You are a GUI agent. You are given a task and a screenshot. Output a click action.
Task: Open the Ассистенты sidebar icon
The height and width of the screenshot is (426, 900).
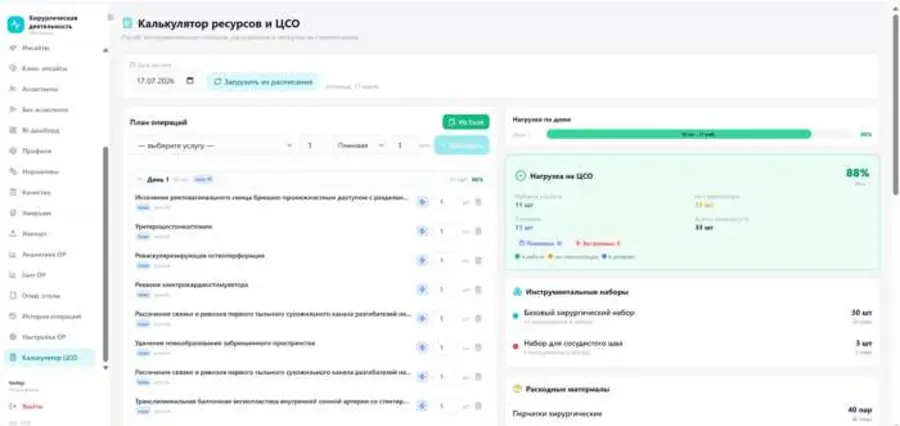point(13,90)
